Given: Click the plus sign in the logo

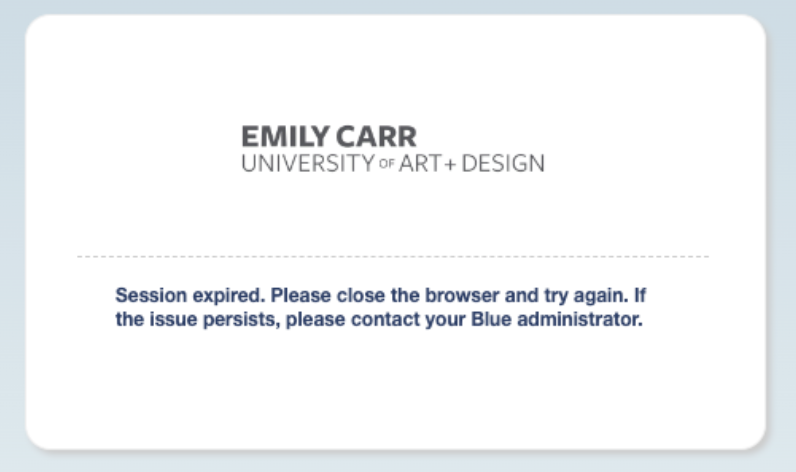Looking at the screenshot, I should click(450, 164).
